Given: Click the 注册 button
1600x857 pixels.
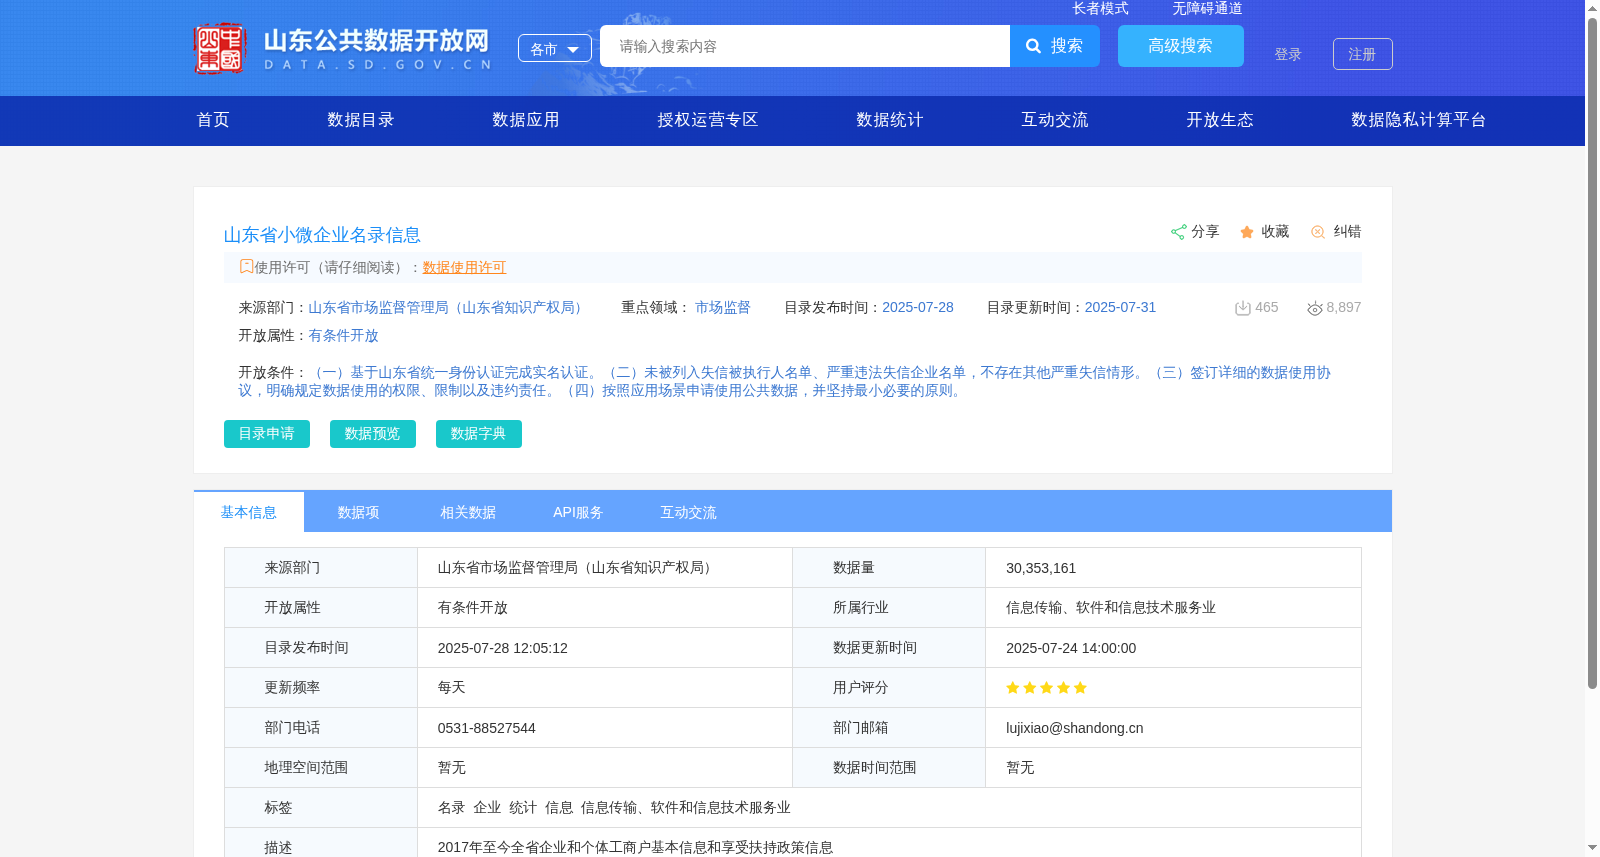Looking at the screenshot, I should point(1363,54).
